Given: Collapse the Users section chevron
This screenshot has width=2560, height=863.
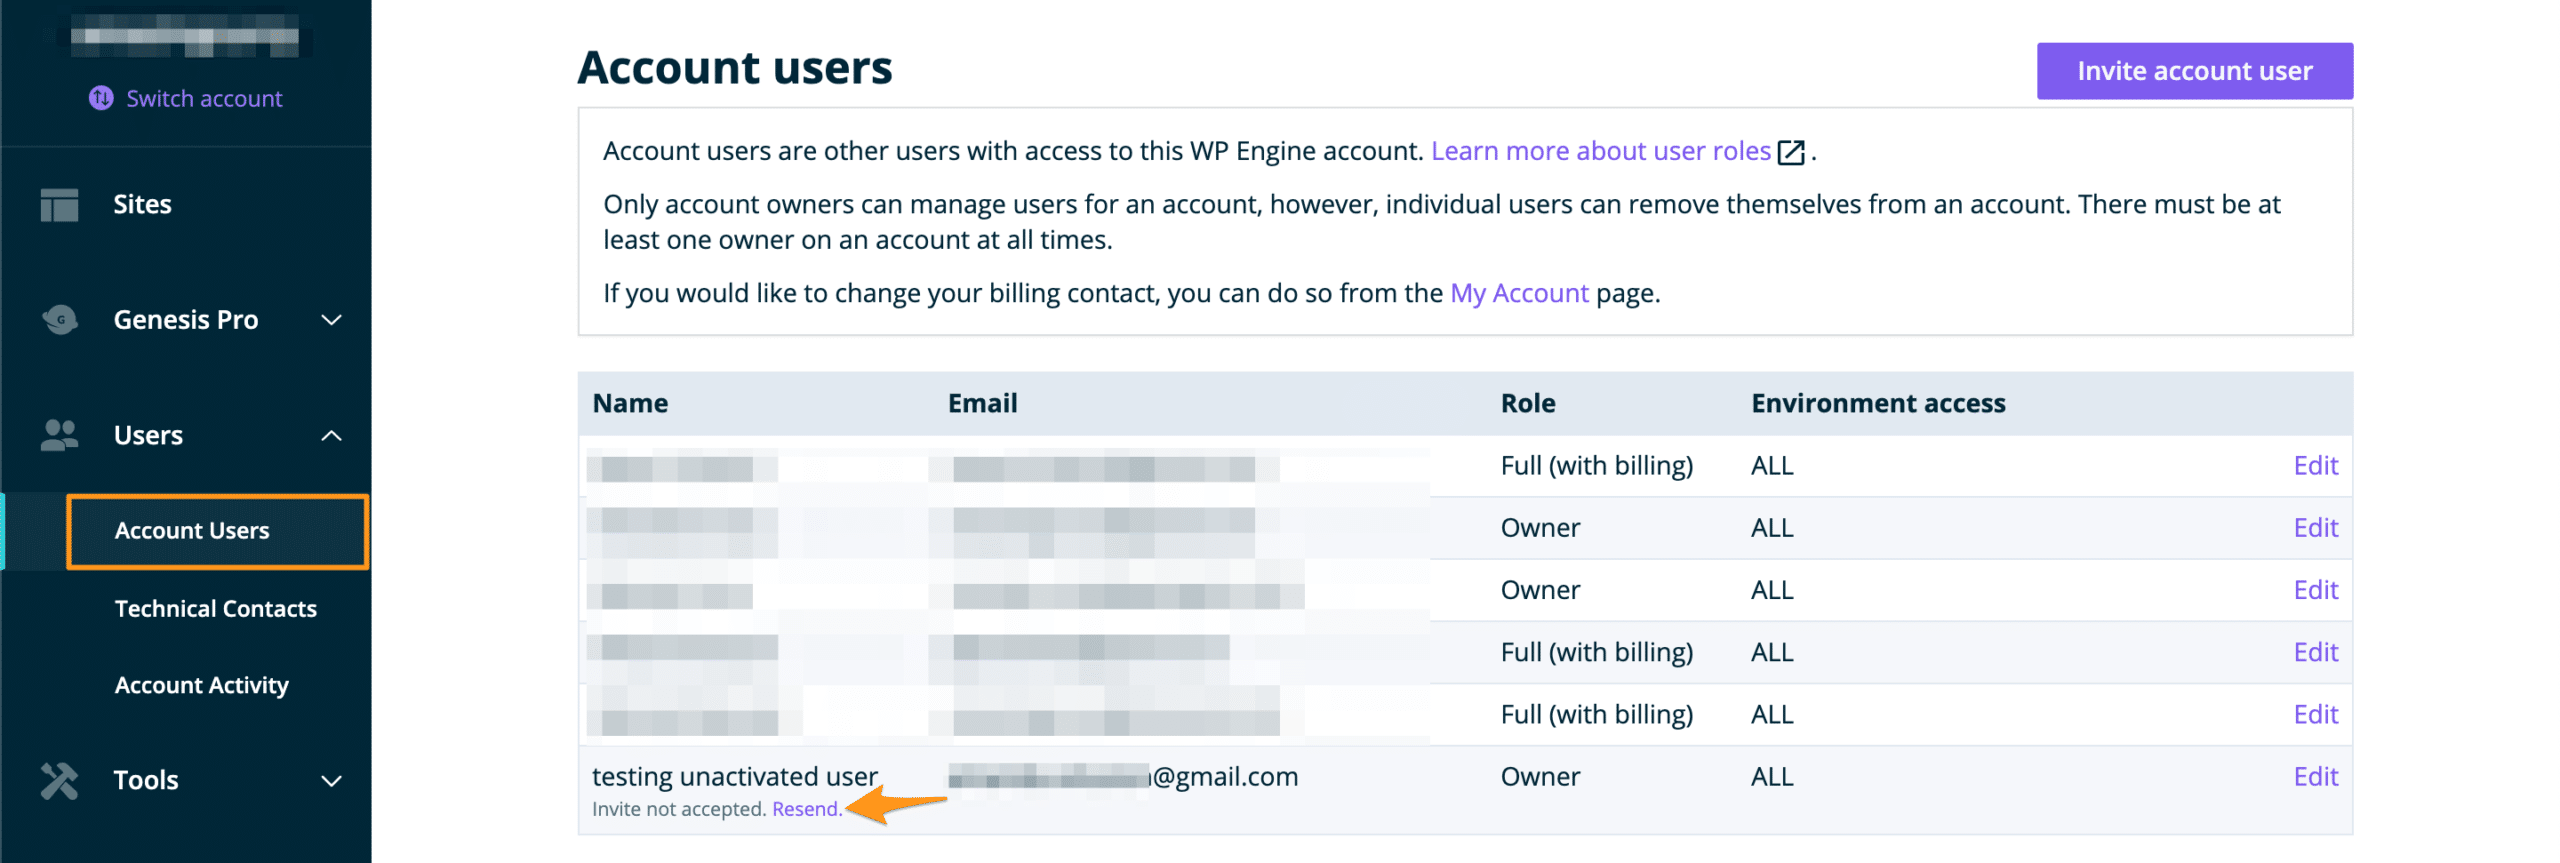Looking at the screenshot, I should [331, 435].
